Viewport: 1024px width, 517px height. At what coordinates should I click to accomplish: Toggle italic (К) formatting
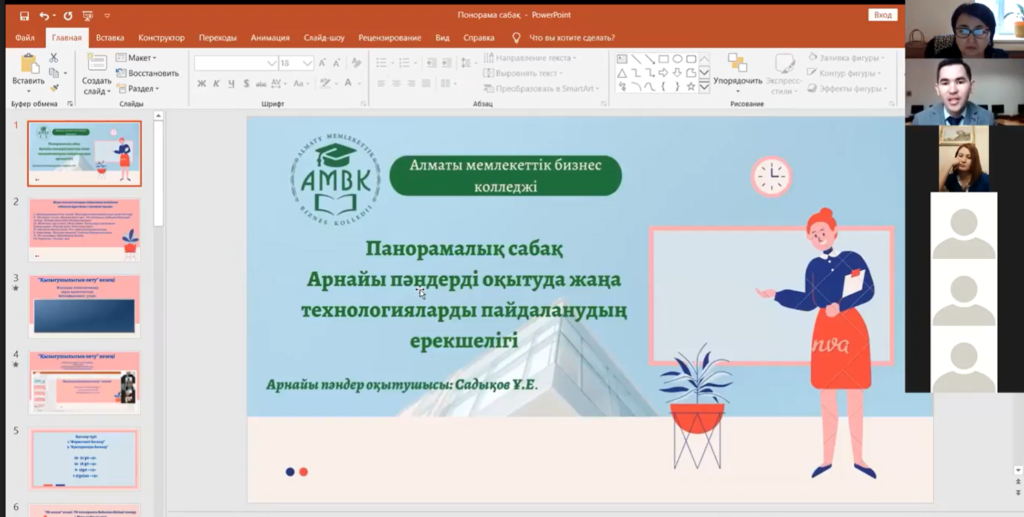click(x=216, y=84)
